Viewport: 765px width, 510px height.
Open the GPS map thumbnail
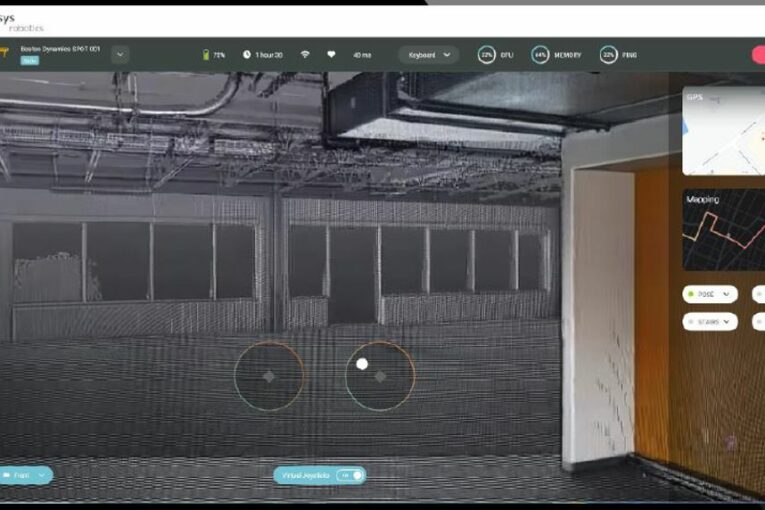(x=724, y=131)
